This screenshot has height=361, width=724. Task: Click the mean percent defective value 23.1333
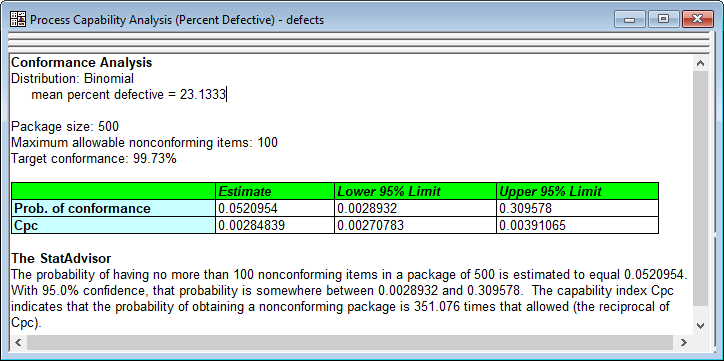(x=203, y=95)
